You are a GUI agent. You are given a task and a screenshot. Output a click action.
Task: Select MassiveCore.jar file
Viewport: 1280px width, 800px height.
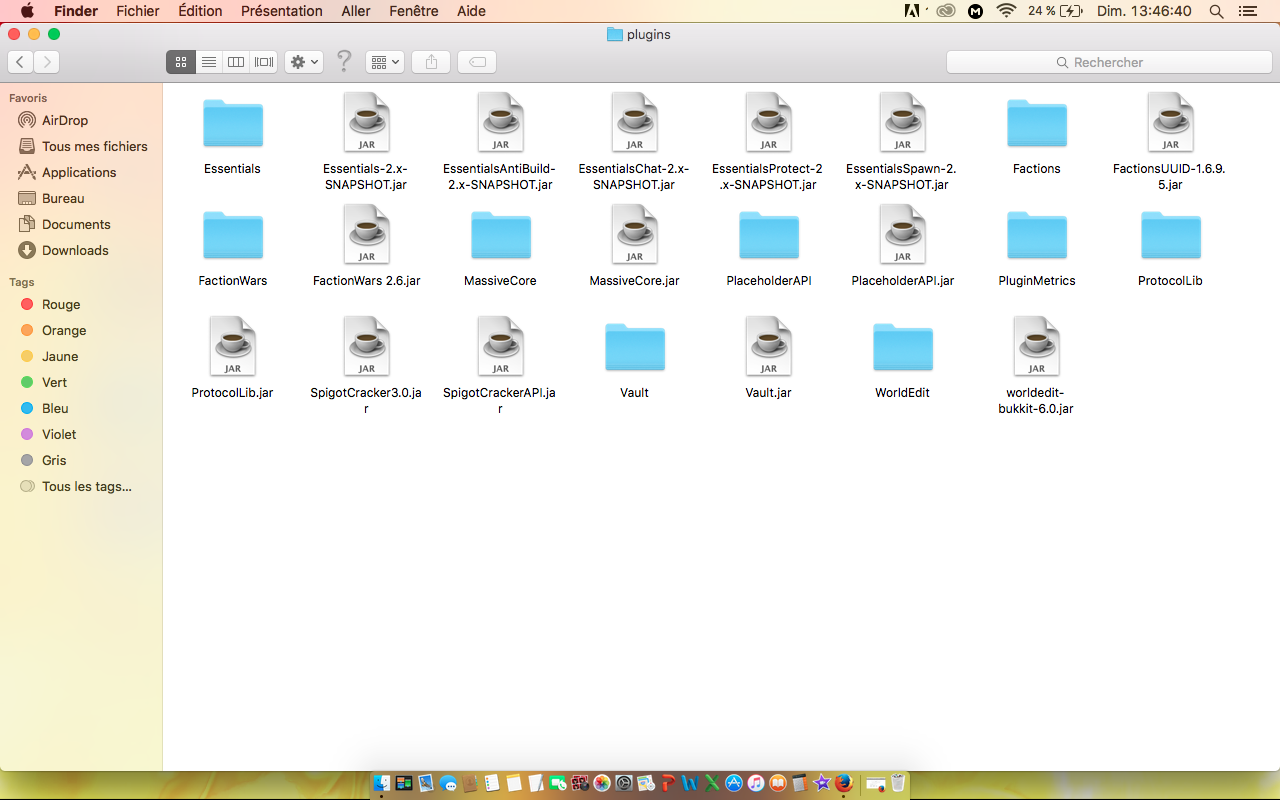click(634, 235)
